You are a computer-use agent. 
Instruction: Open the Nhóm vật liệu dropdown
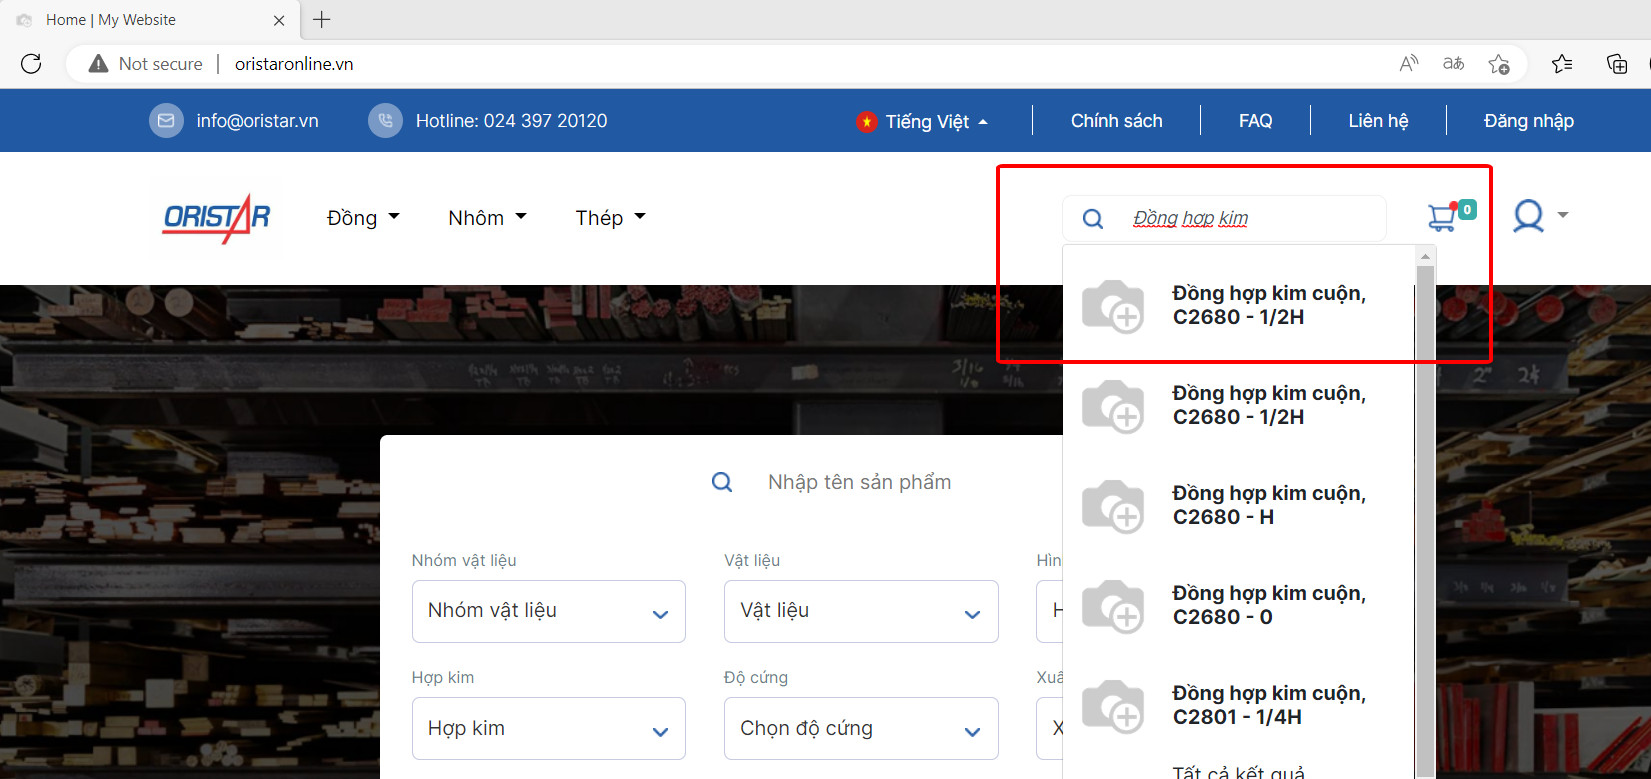point(549,611)
